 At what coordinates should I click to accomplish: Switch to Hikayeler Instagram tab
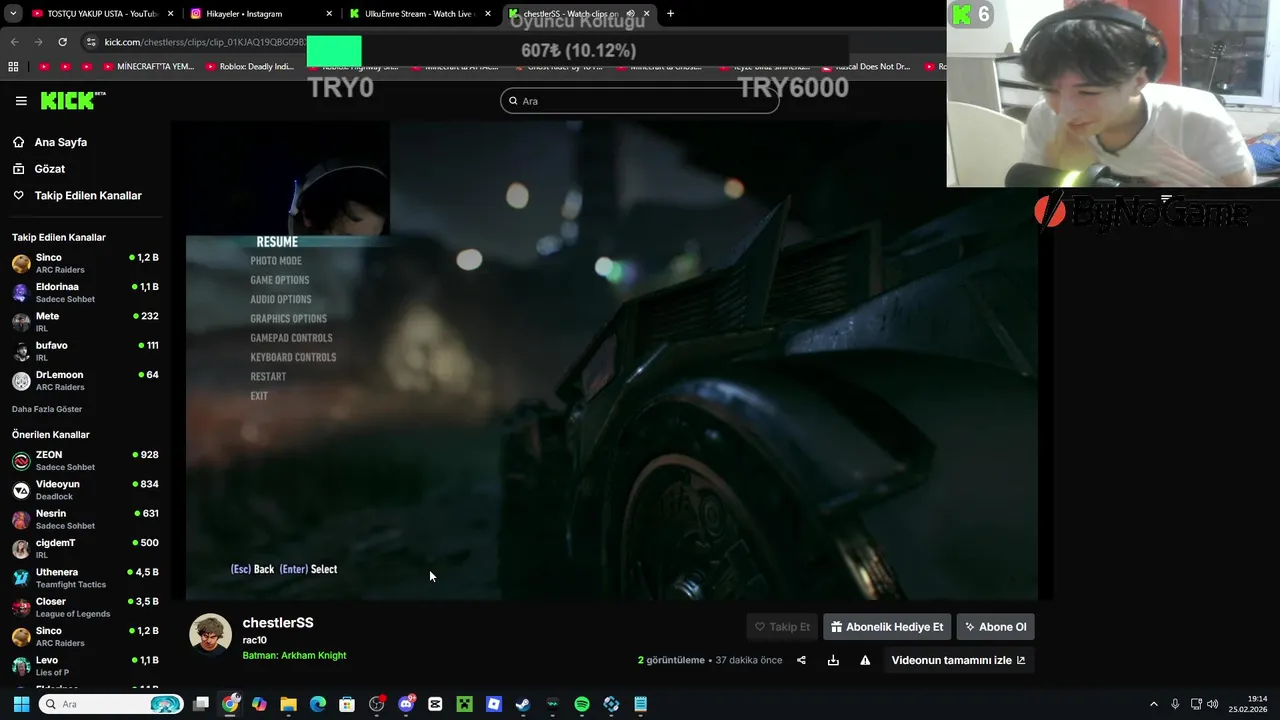pos(260,14)
